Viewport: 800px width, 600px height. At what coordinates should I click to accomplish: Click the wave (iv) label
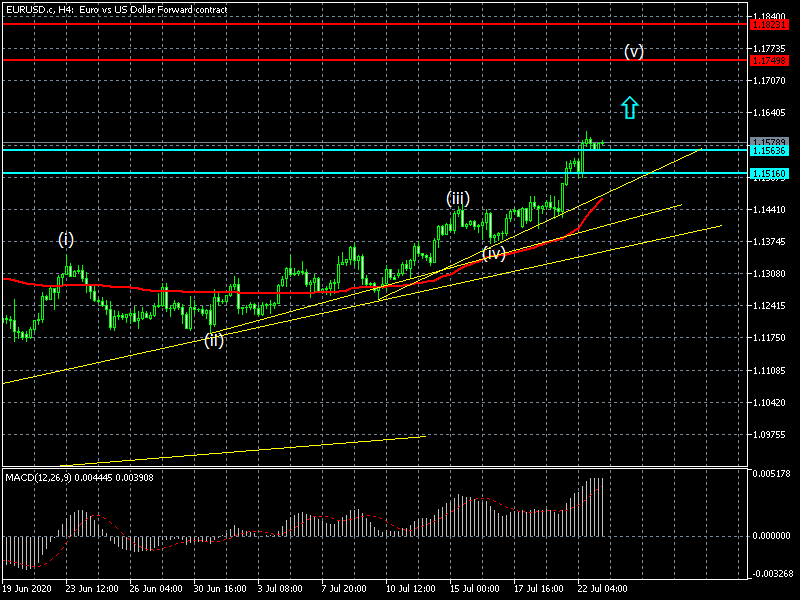click(494, 252)
